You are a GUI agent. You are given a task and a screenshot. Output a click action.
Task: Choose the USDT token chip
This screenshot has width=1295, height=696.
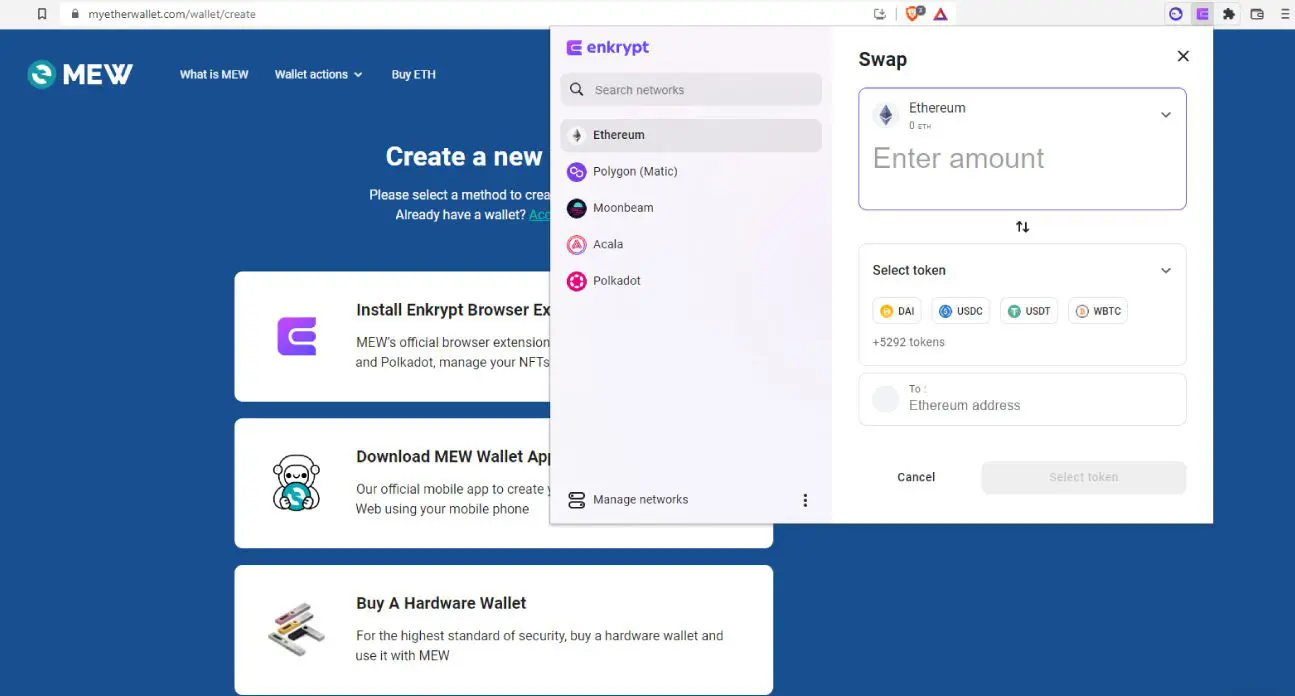[x=1029, y=311]
